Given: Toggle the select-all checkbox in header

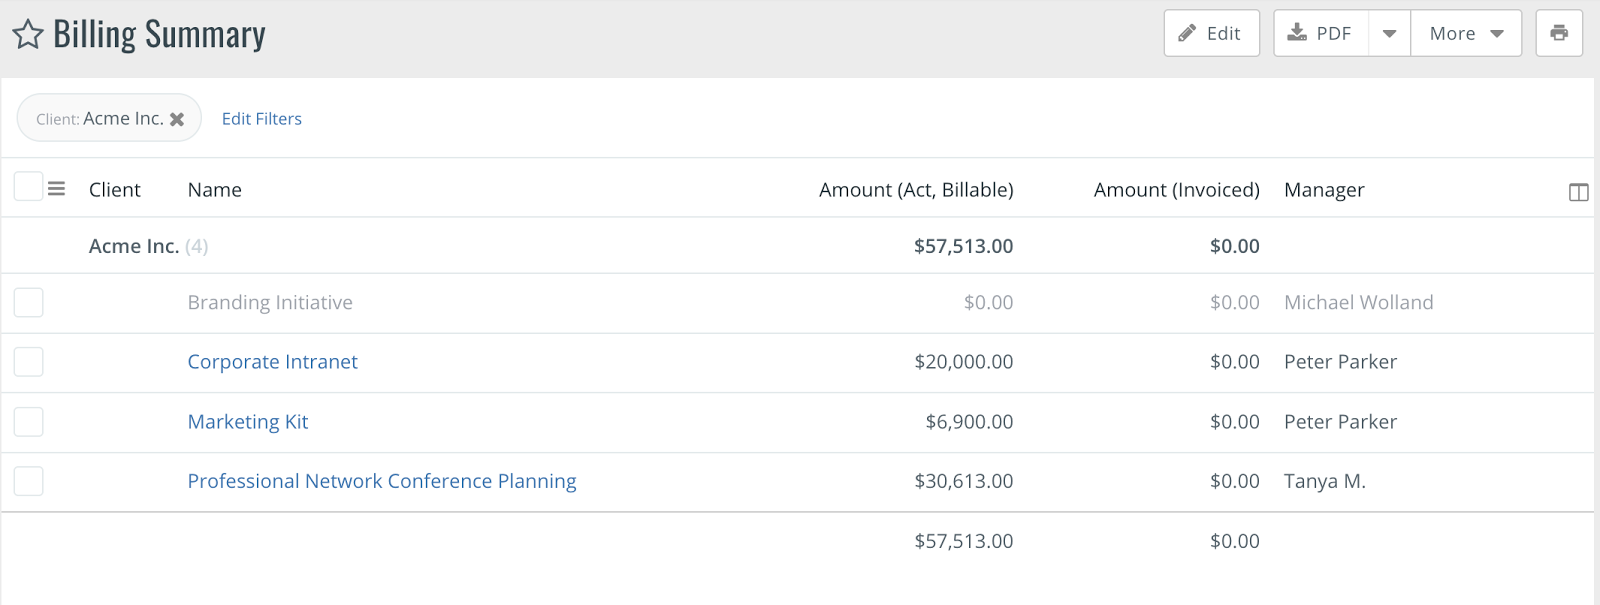Looking at the screenshot, I should [29, 186].
